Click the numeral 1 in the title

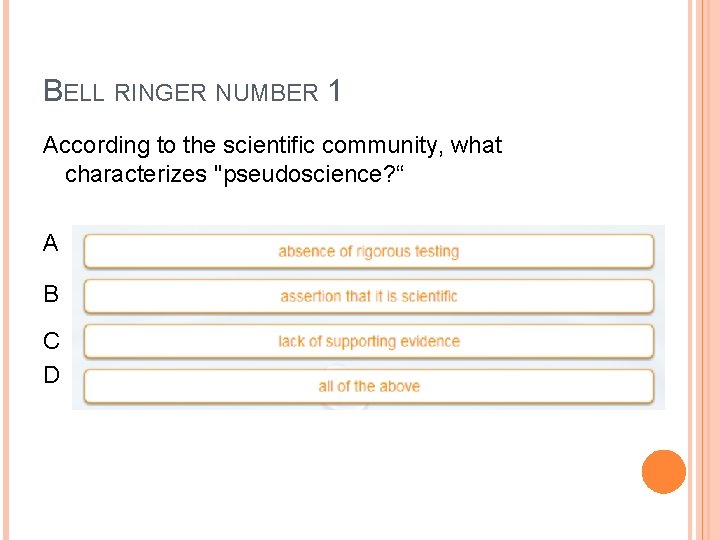coord(334,92)
